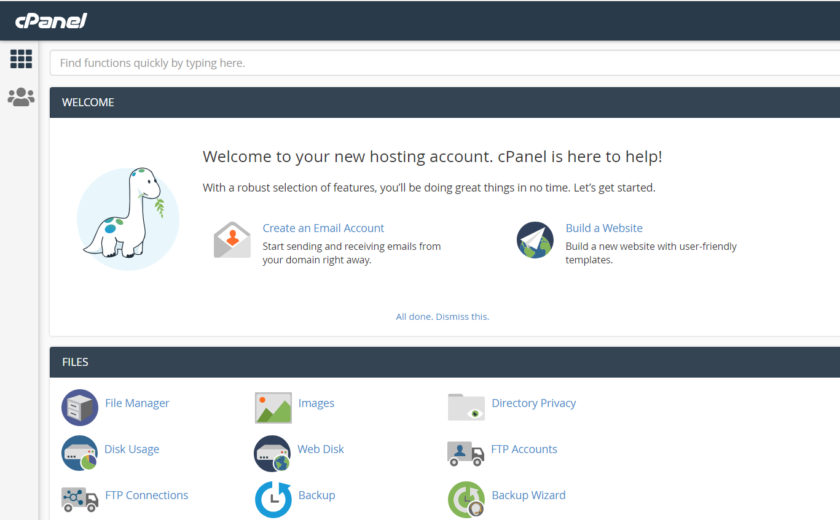Screen dimensions: 840x520
Task: Open the User Manager people icon
Action: tap(21, 97)
